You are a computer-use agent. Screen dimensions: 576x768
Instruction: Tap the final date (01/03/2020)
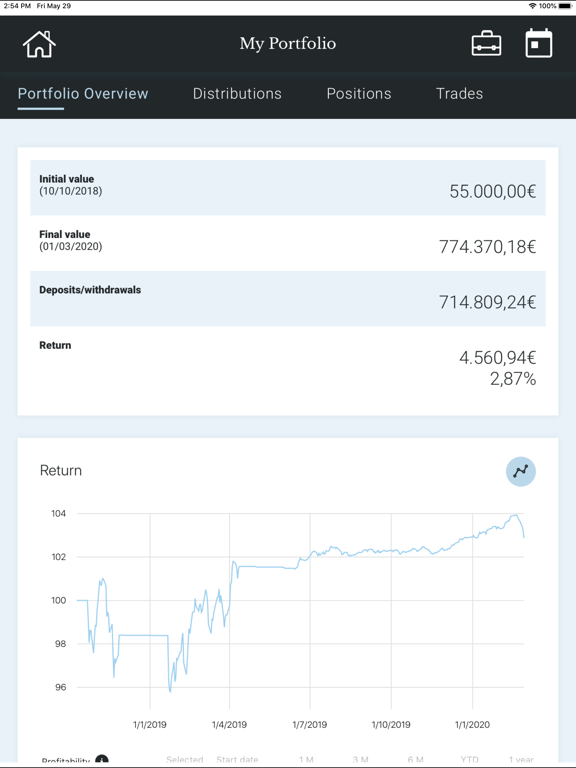click(71, 246)
